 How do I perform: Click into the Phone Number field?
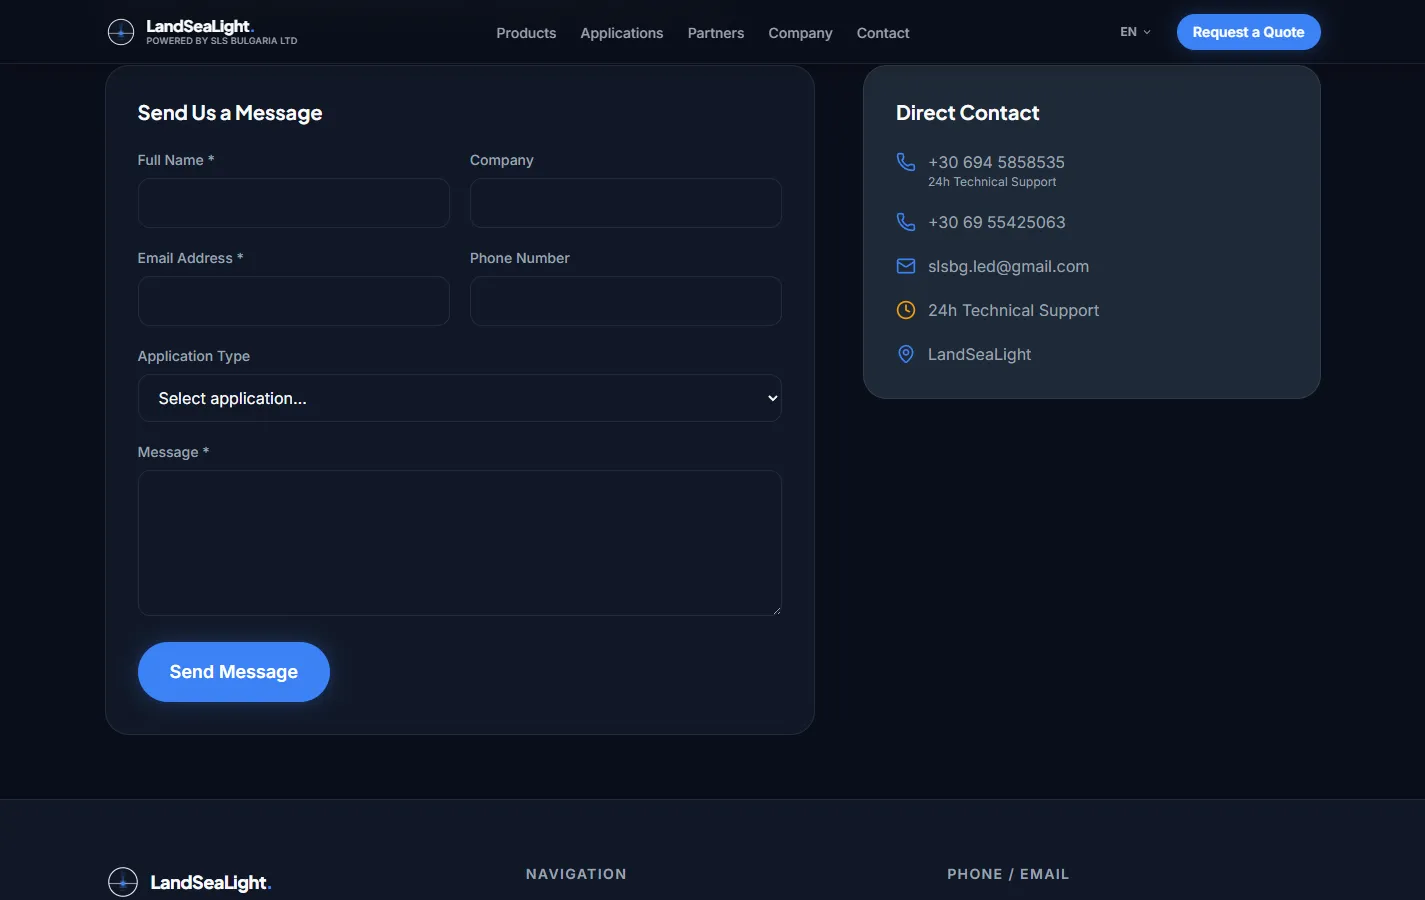coord(626,301)
